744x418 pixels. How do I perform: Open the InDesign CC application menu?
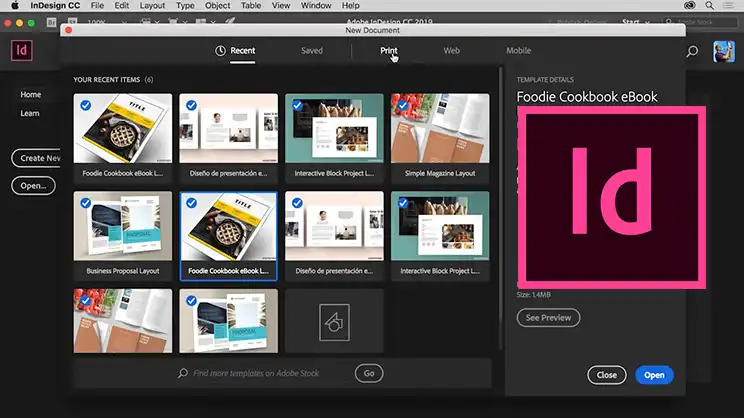pos(55,6)
